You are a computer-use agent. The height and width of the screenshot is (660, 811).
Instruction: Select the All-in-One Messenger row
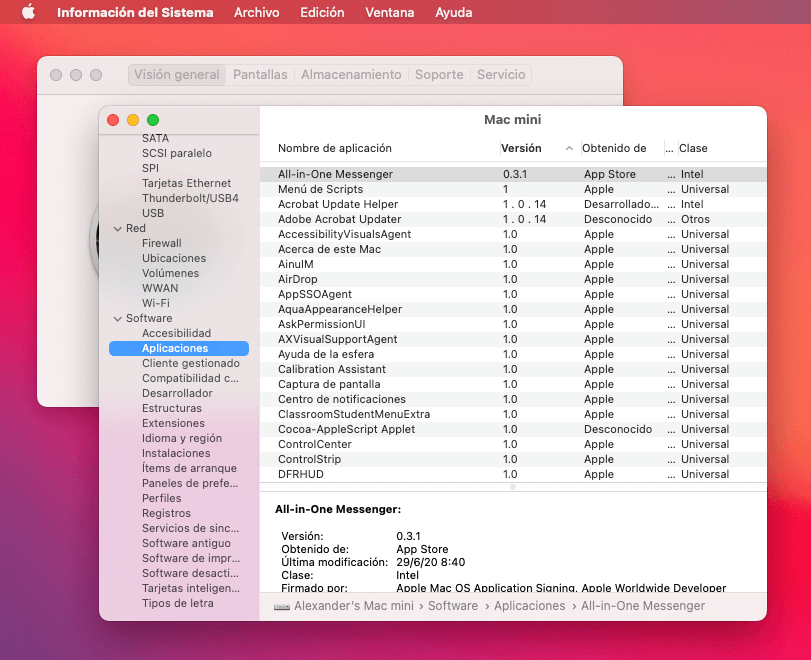513,174
